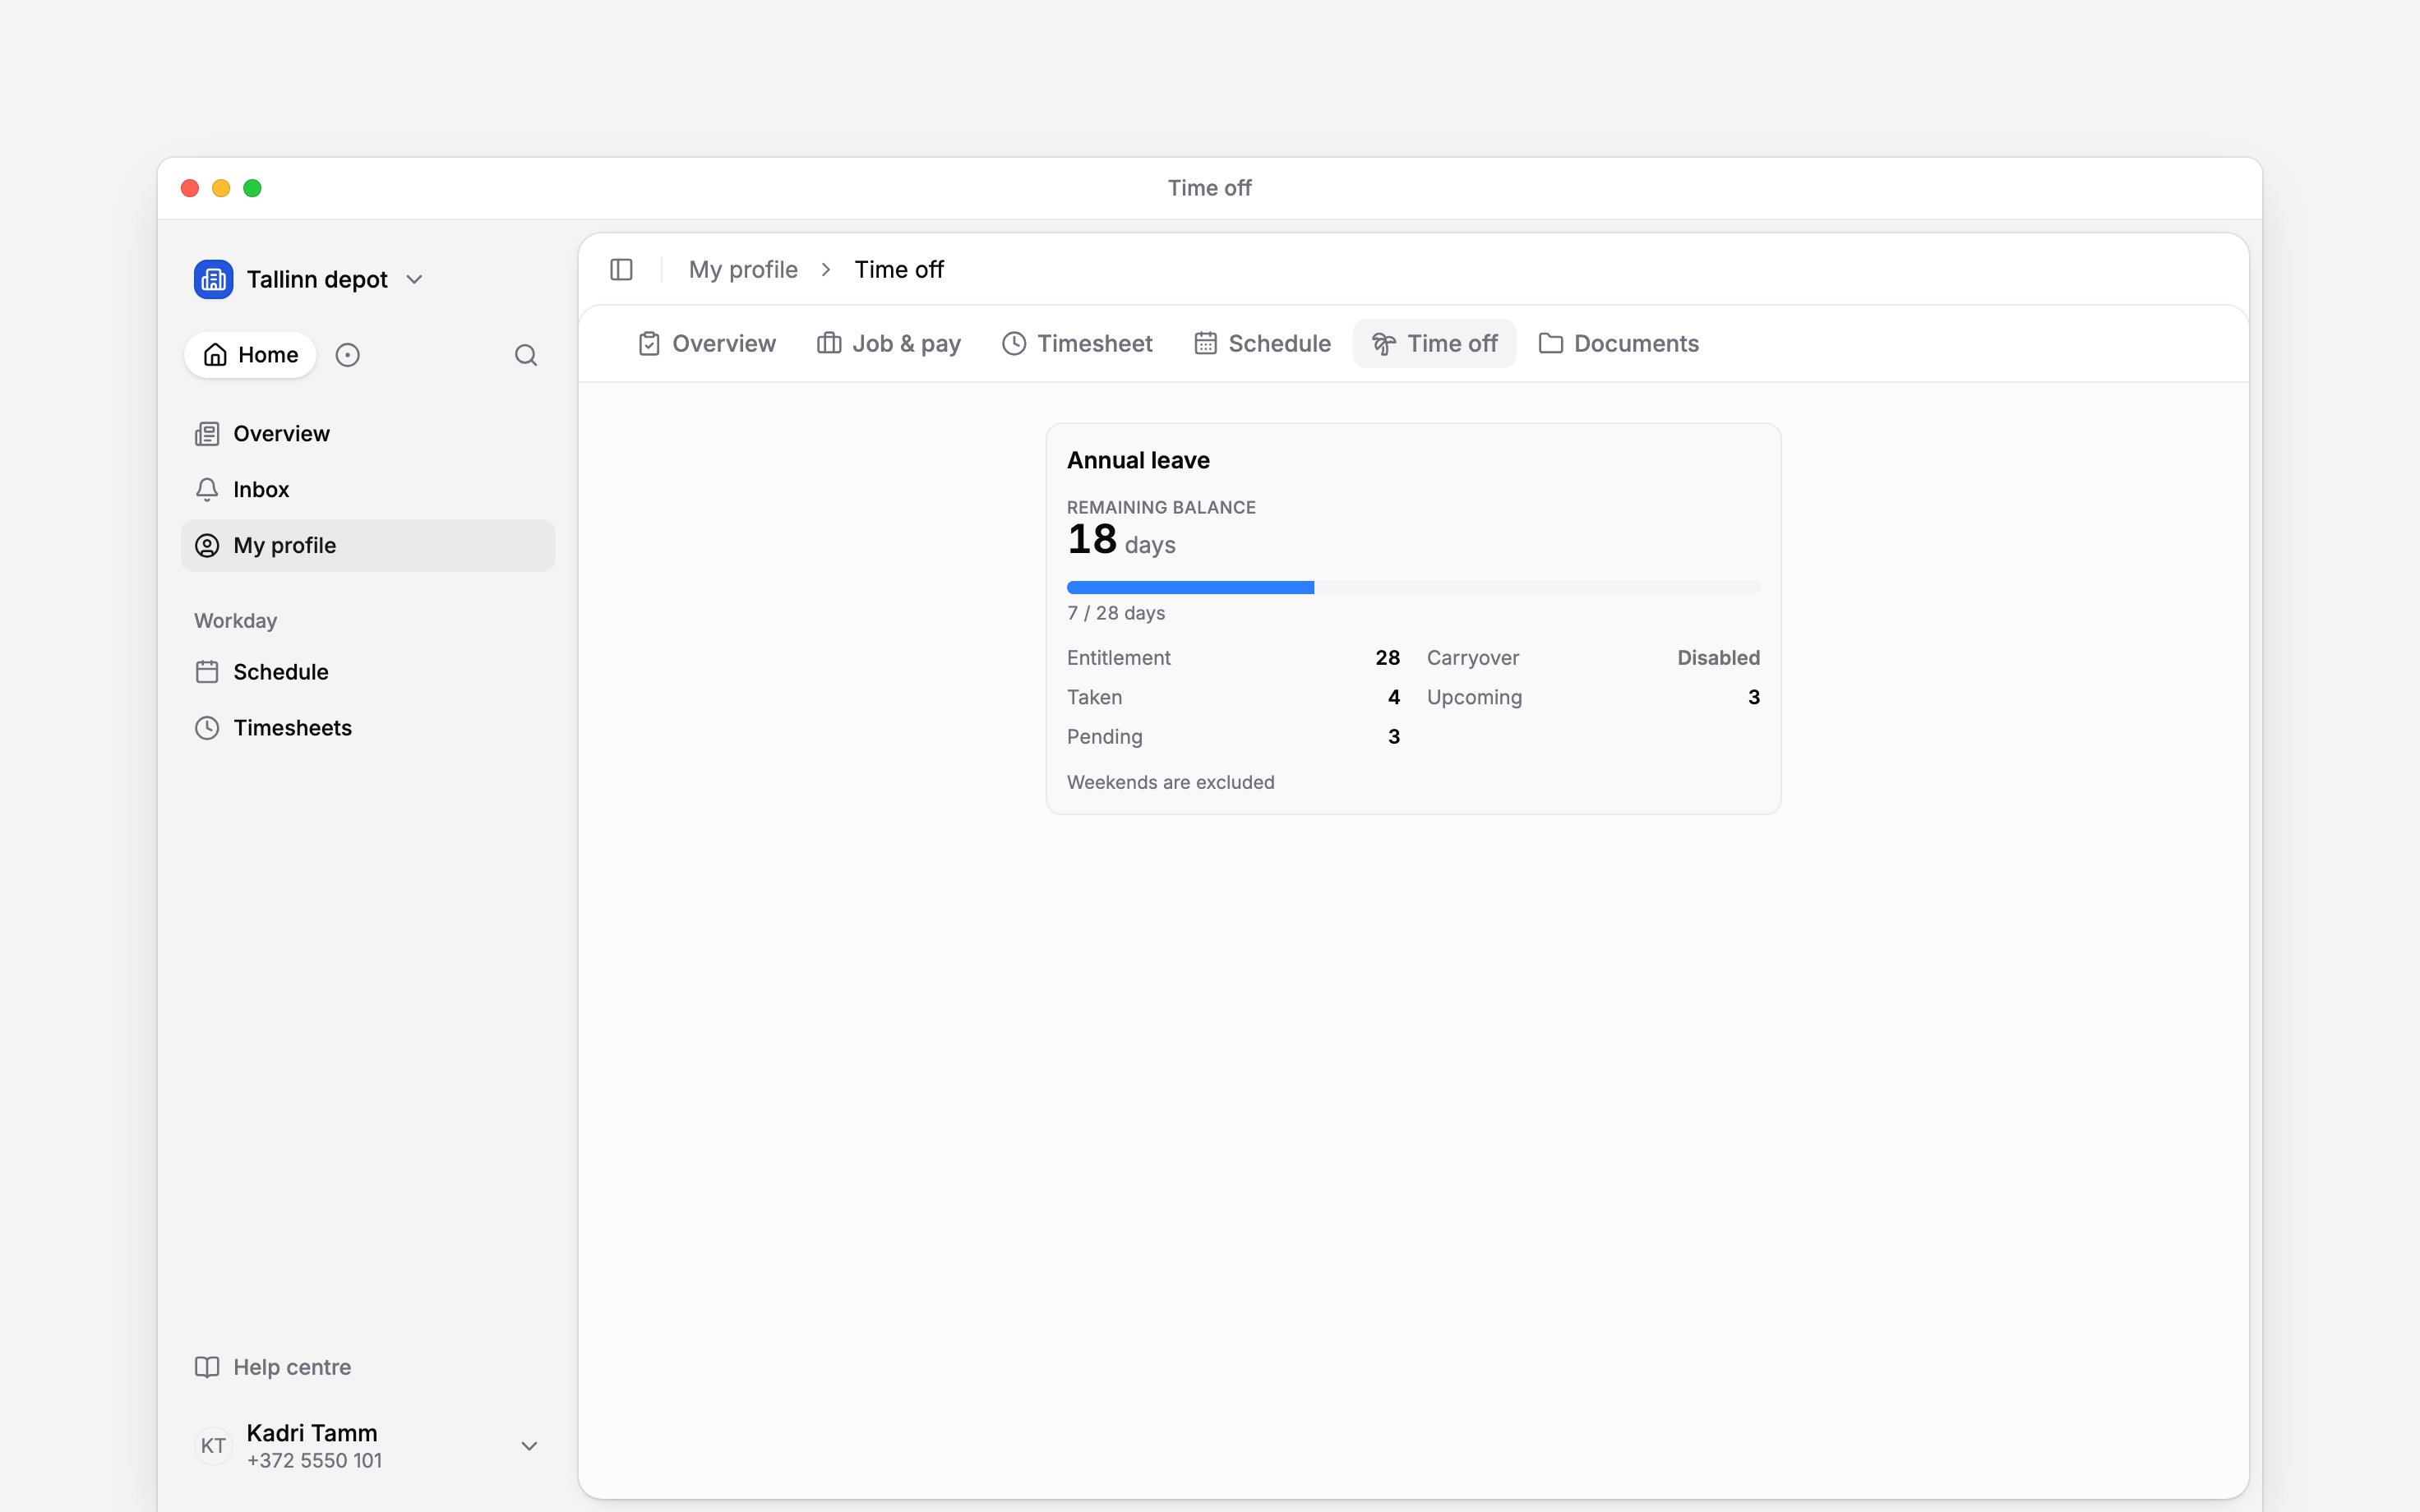2420x1512 pixels.
Task: Click the circle-dot icon next to Home
Action: pos(347,355)
